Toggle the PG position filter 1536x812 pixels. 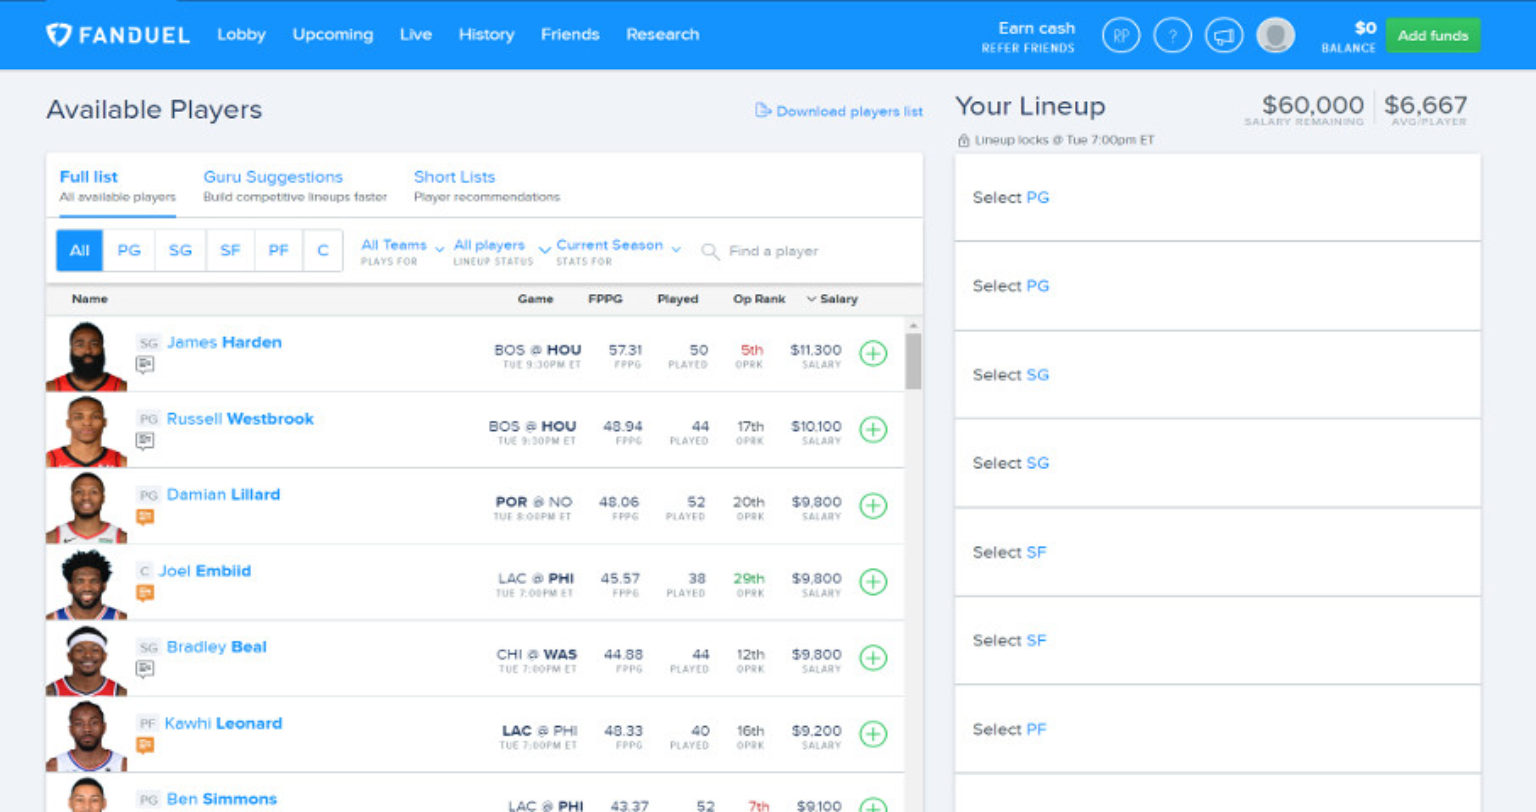click(128, 250)
